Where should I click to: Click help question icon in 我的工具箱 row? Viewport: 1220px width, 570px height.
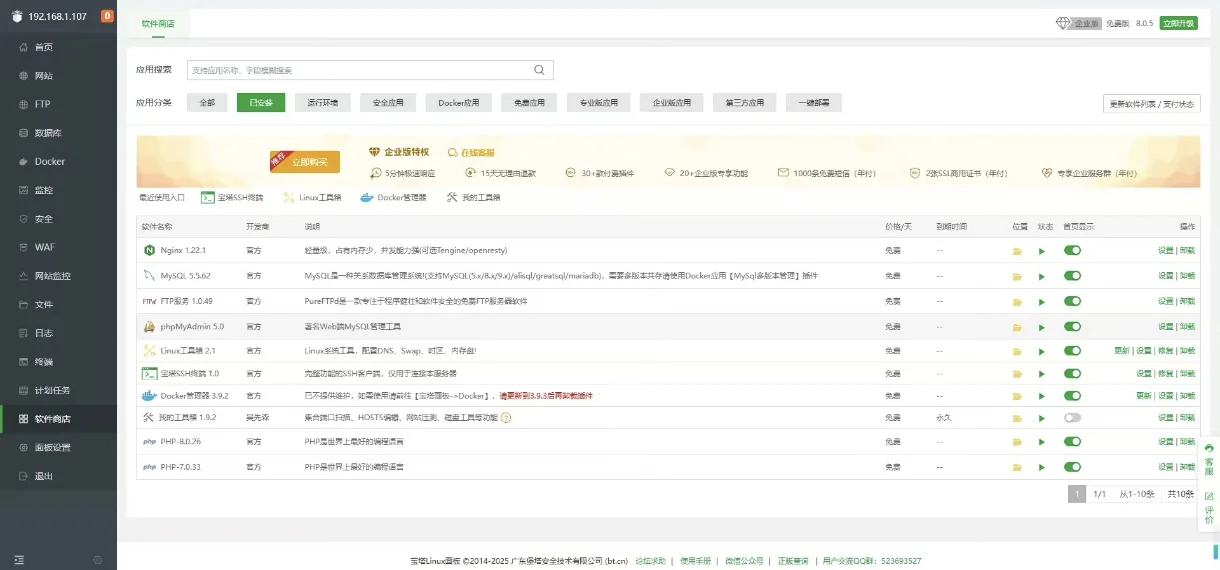pos(506,417)
